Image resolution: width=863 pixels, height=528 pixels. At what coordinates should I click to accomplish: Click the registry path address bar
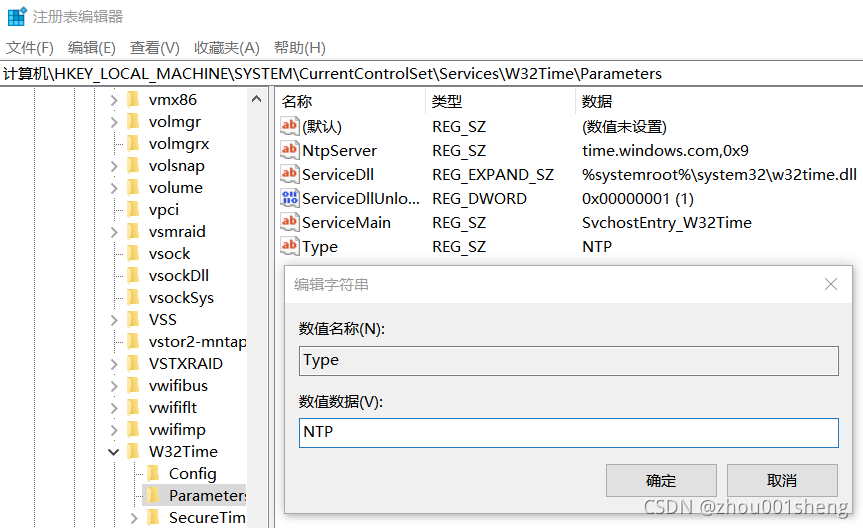[432, 73]
